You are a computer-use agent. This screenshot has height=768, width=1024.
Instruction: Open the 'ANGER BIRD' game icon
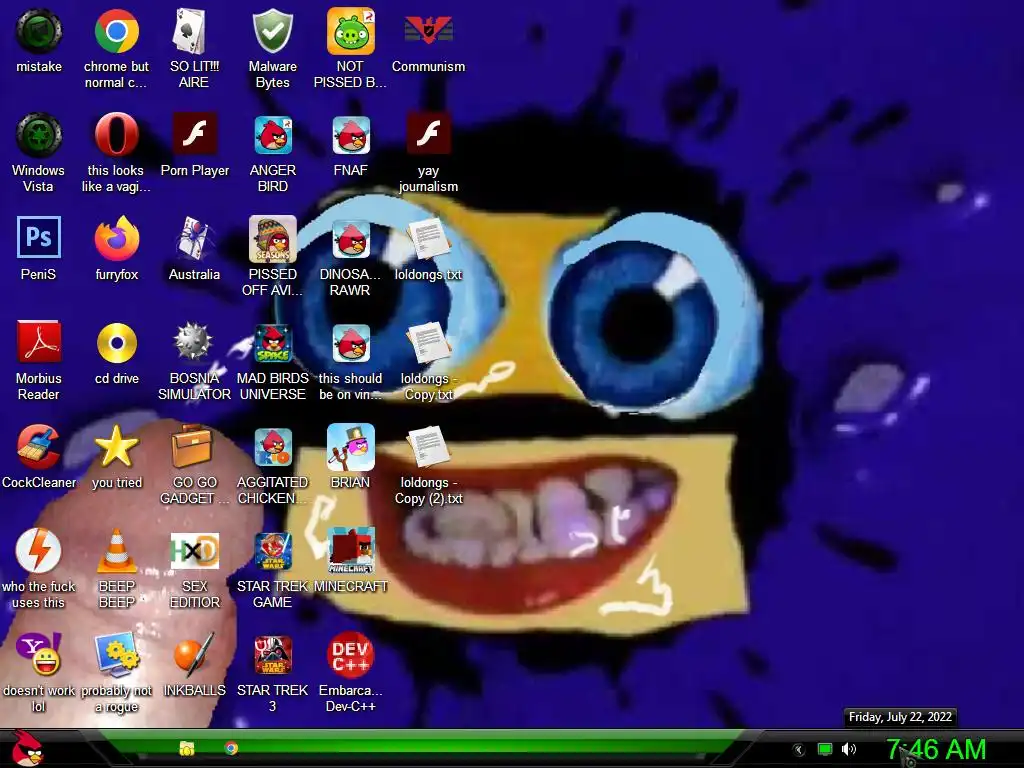(272, 135)
